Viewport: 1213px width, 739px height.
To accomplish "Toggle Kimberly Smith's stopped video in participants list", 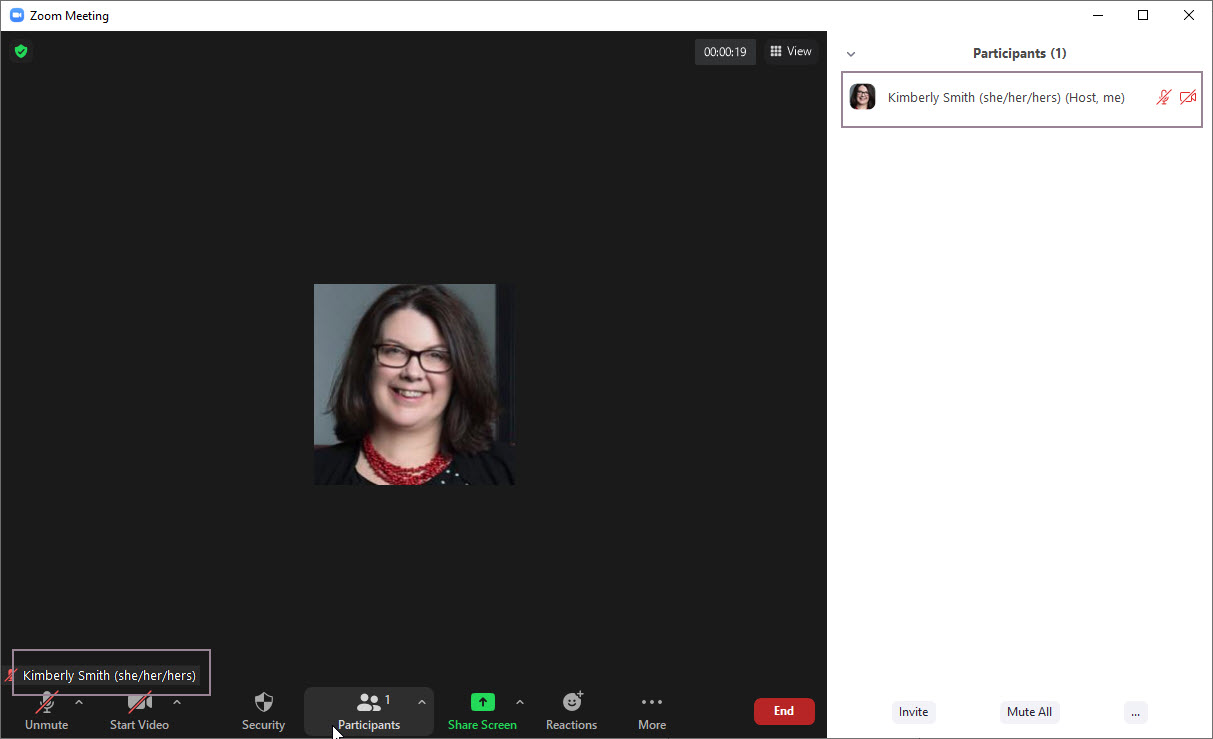I will coord(1187,97).
